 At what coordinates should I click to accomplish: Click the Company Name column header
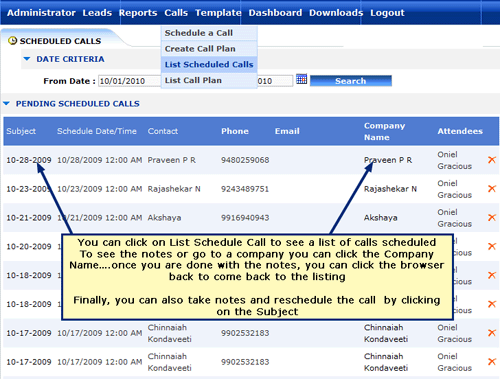point(384,131)
